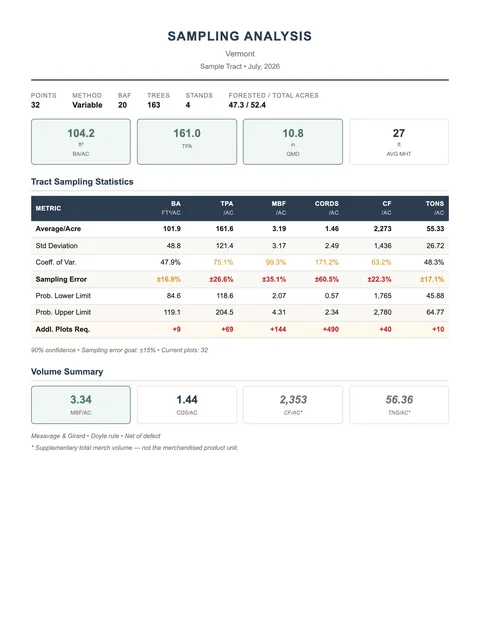Click the 161.0 TPA card
Screen dimensions: 480x621
click(187, 141)
